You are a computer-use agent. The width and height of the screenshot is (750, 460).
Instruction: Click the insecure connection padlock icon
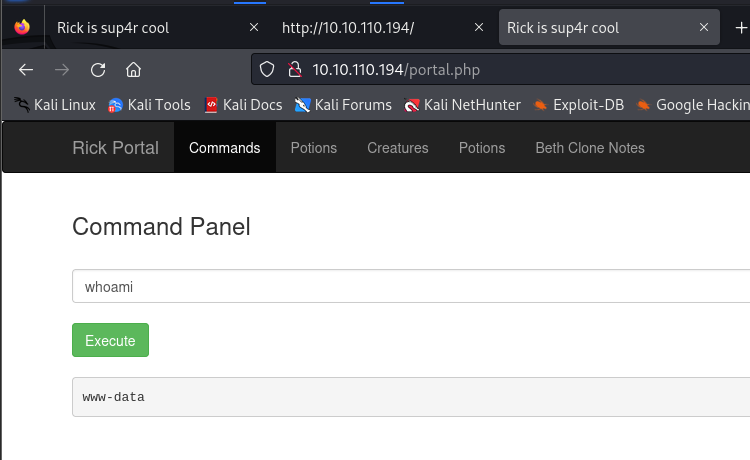pyautogui.click(x=294, y=69)
